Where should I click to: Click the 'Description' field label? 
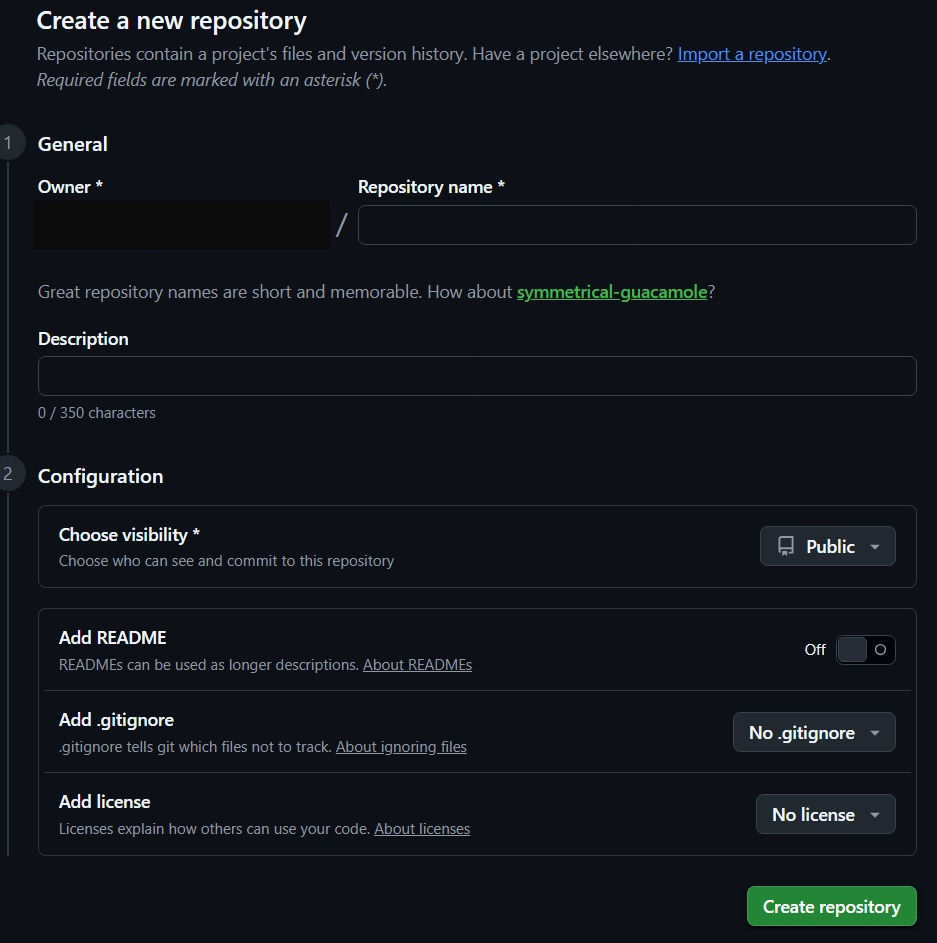coord(83,339)
